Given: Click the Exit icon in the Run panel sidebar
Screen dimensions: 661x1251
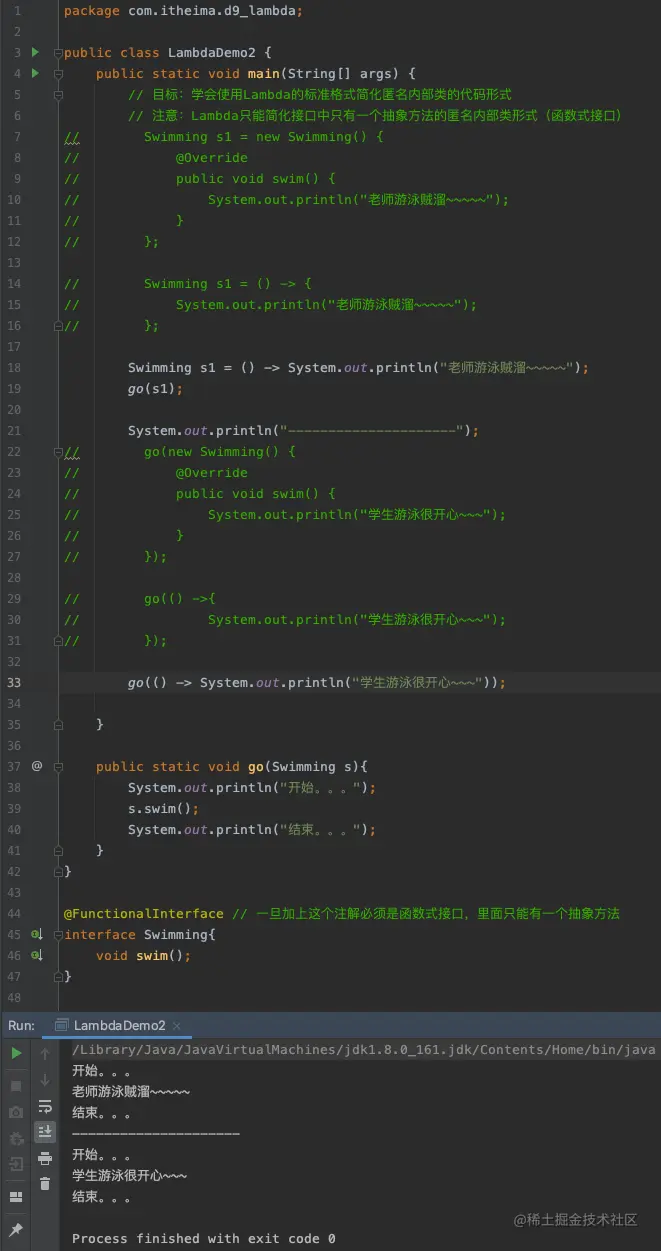Looking at the screenshot, I should coord(16,1164).
